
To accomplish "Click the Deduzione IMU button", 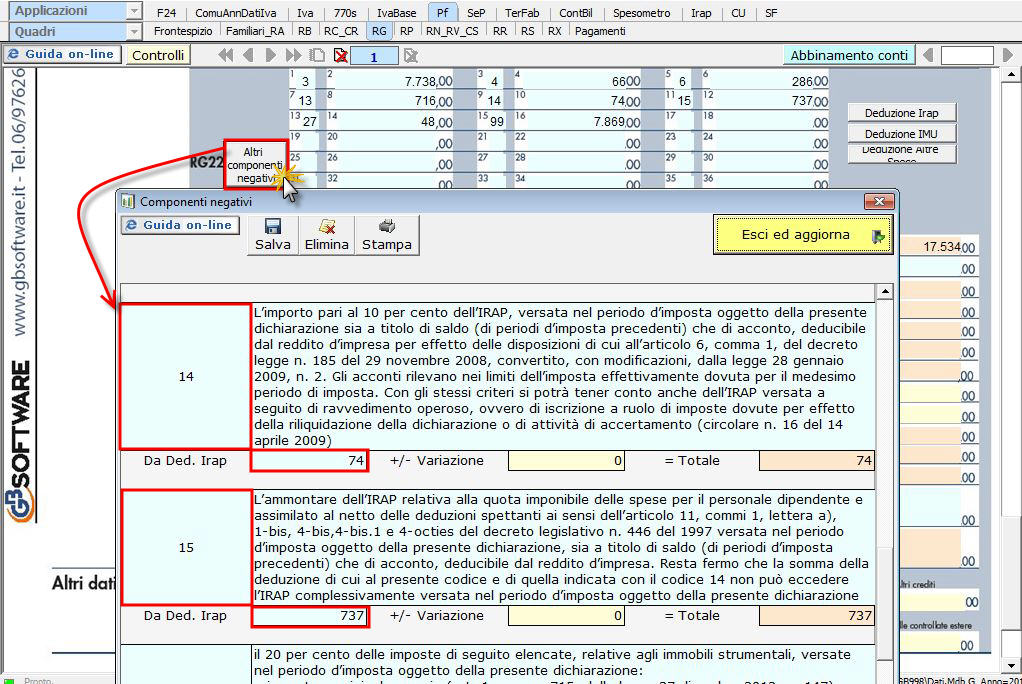I will click(x=901, y=134).
